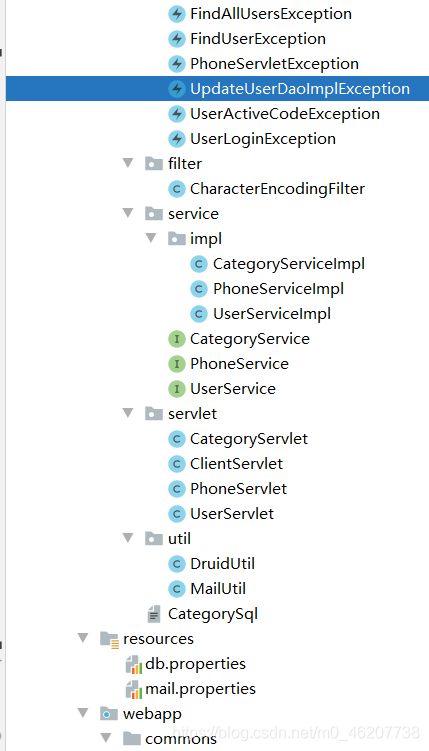Click the UserService interface icon
The width and height of the screenshot is (429, 751).
[x=177, y=389]
